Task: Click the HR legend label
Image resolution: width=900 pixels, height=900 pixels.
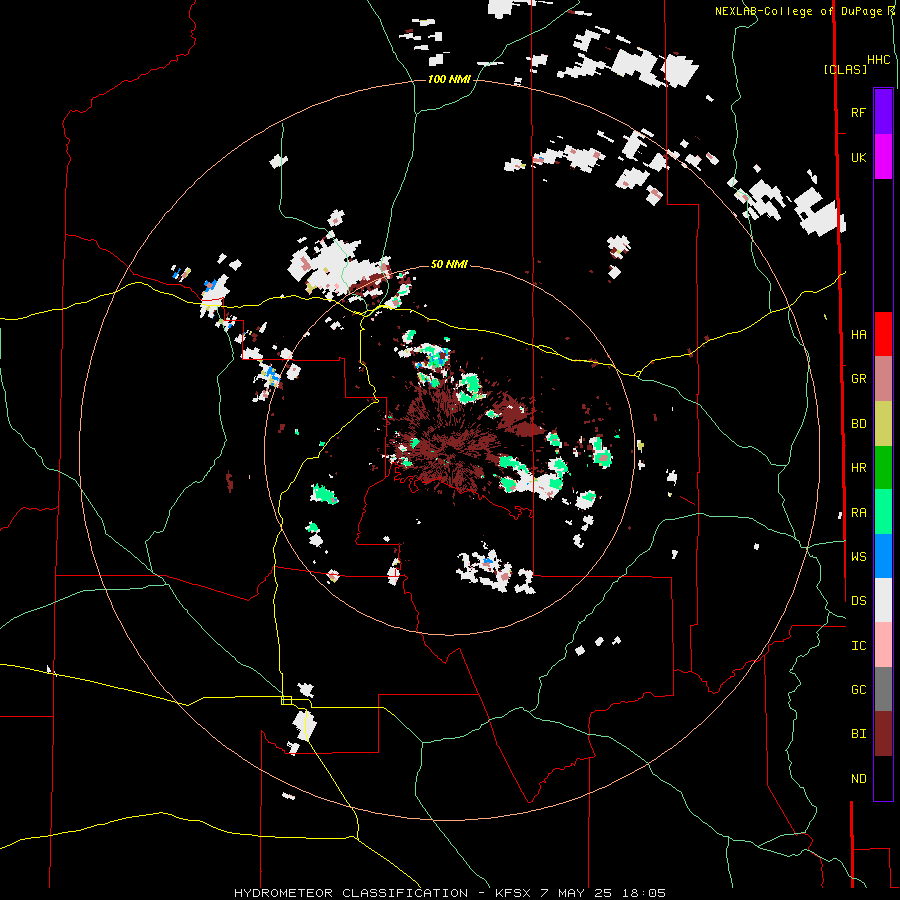Action: pyautogui.click(x=858, y=468)
